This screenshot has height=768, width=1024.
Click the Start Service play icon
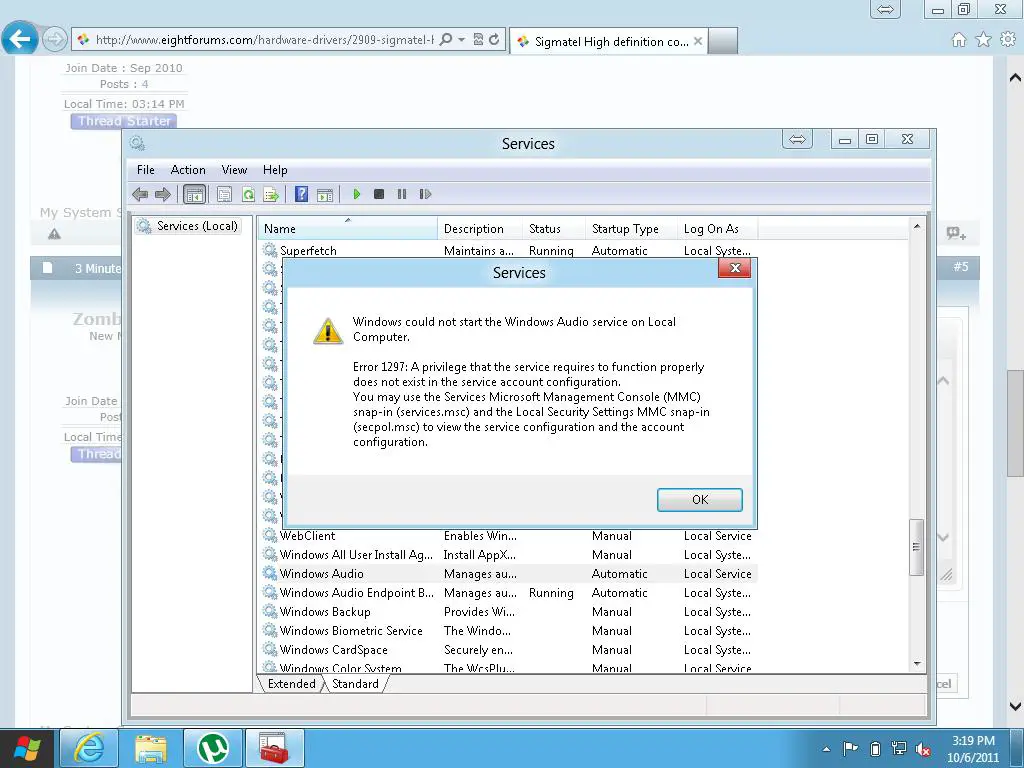pyautogui.click(x=356, y=195)
